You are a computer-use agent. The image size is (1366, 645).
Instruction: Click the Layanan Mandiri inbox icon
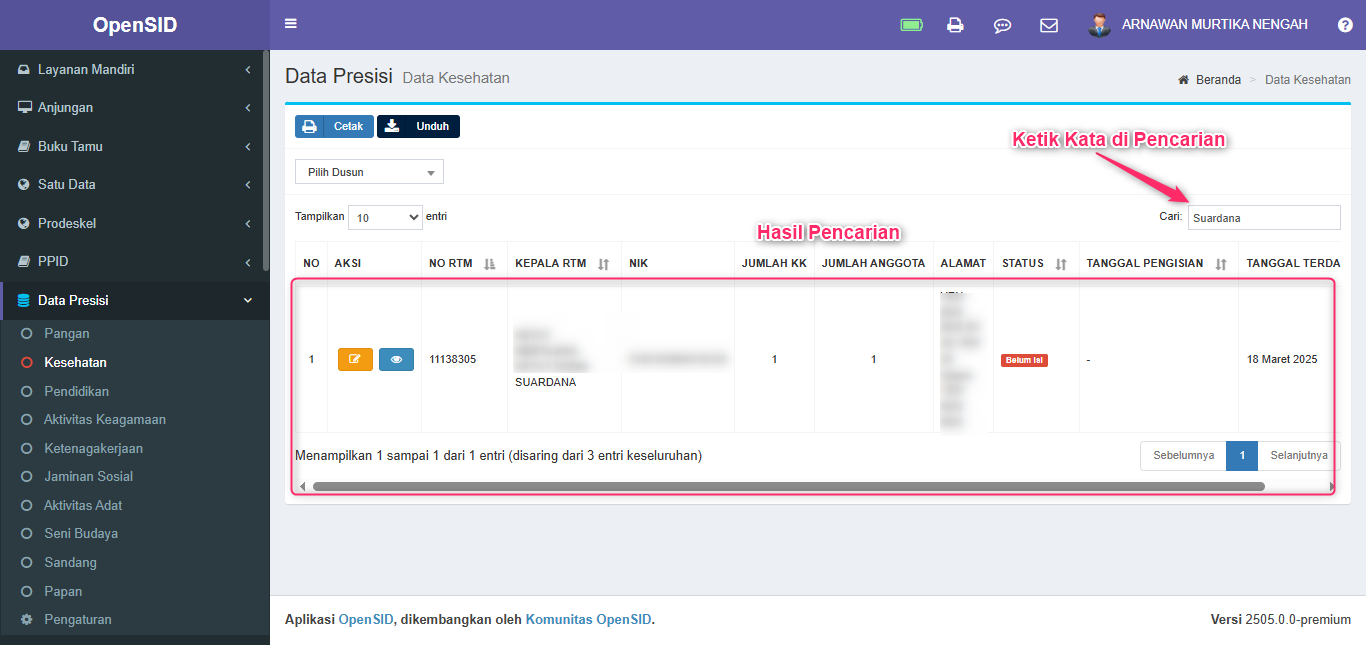[x=24, y=70]
